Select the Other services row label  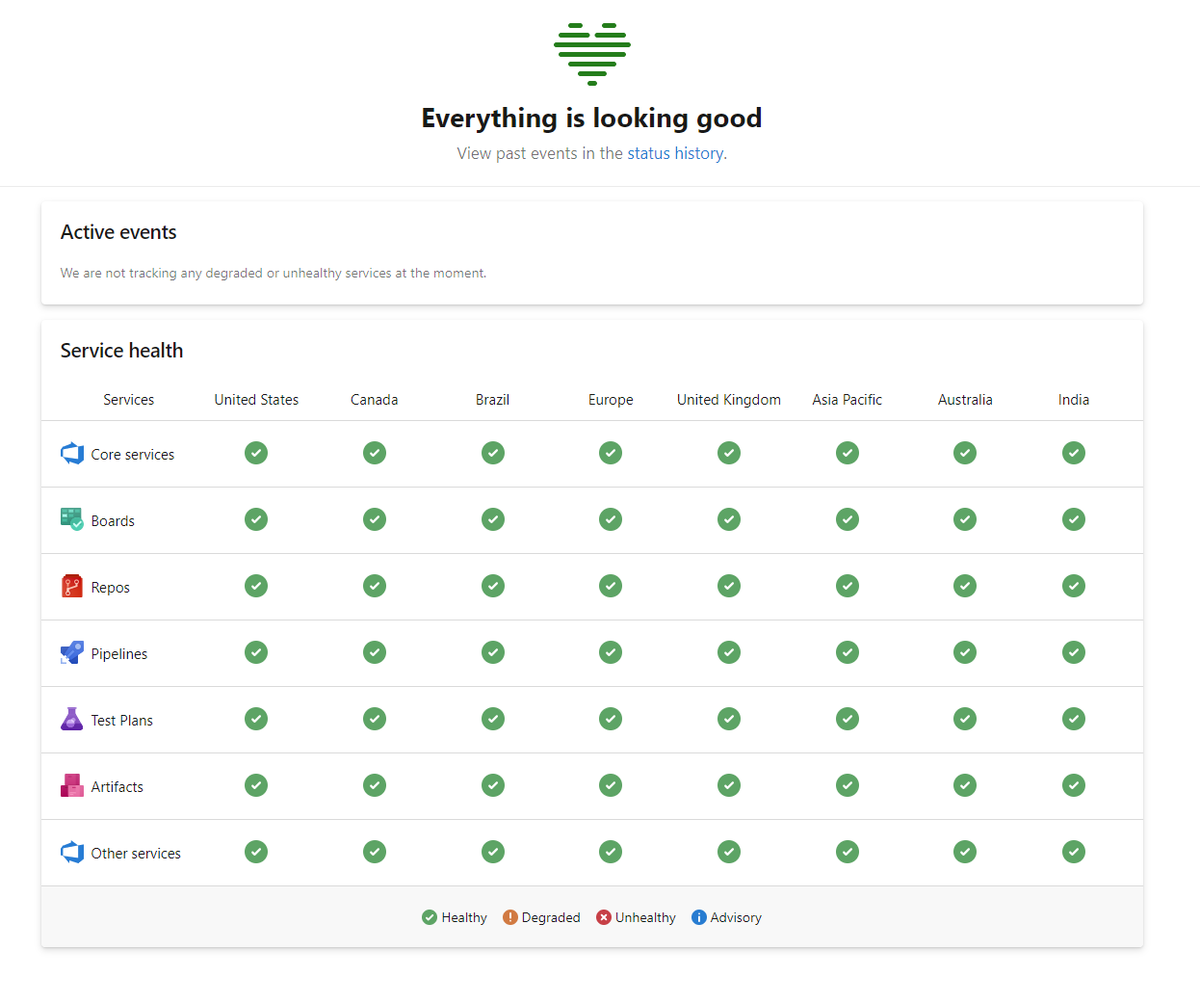pos(136,854)
